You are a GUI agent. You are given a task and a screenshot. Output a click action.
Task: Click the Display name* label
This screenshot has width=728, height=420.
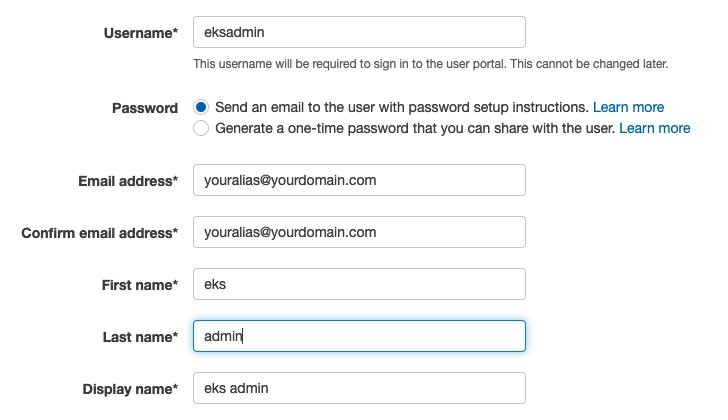tap(130, 389)
